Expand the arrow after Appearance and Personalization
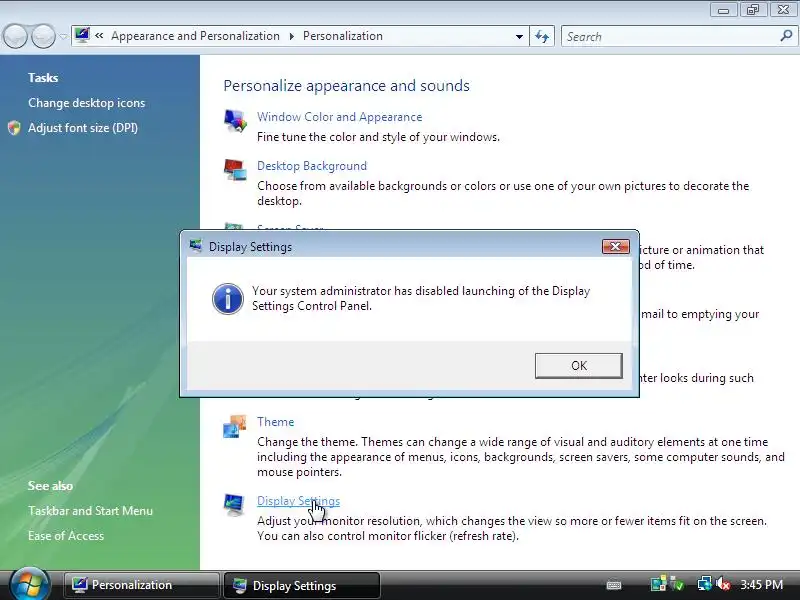 pos(291,36)
